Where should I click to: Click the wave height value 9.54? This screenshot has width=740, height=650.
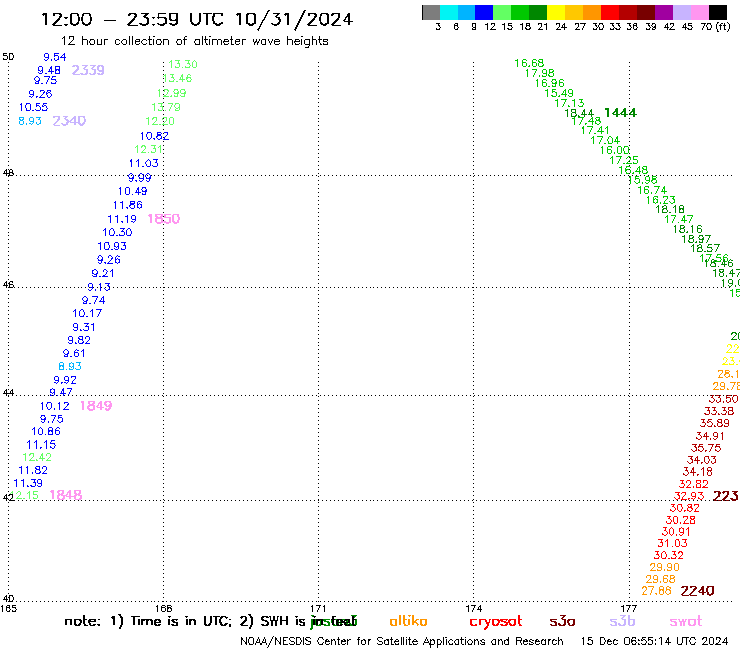[55, 57]
